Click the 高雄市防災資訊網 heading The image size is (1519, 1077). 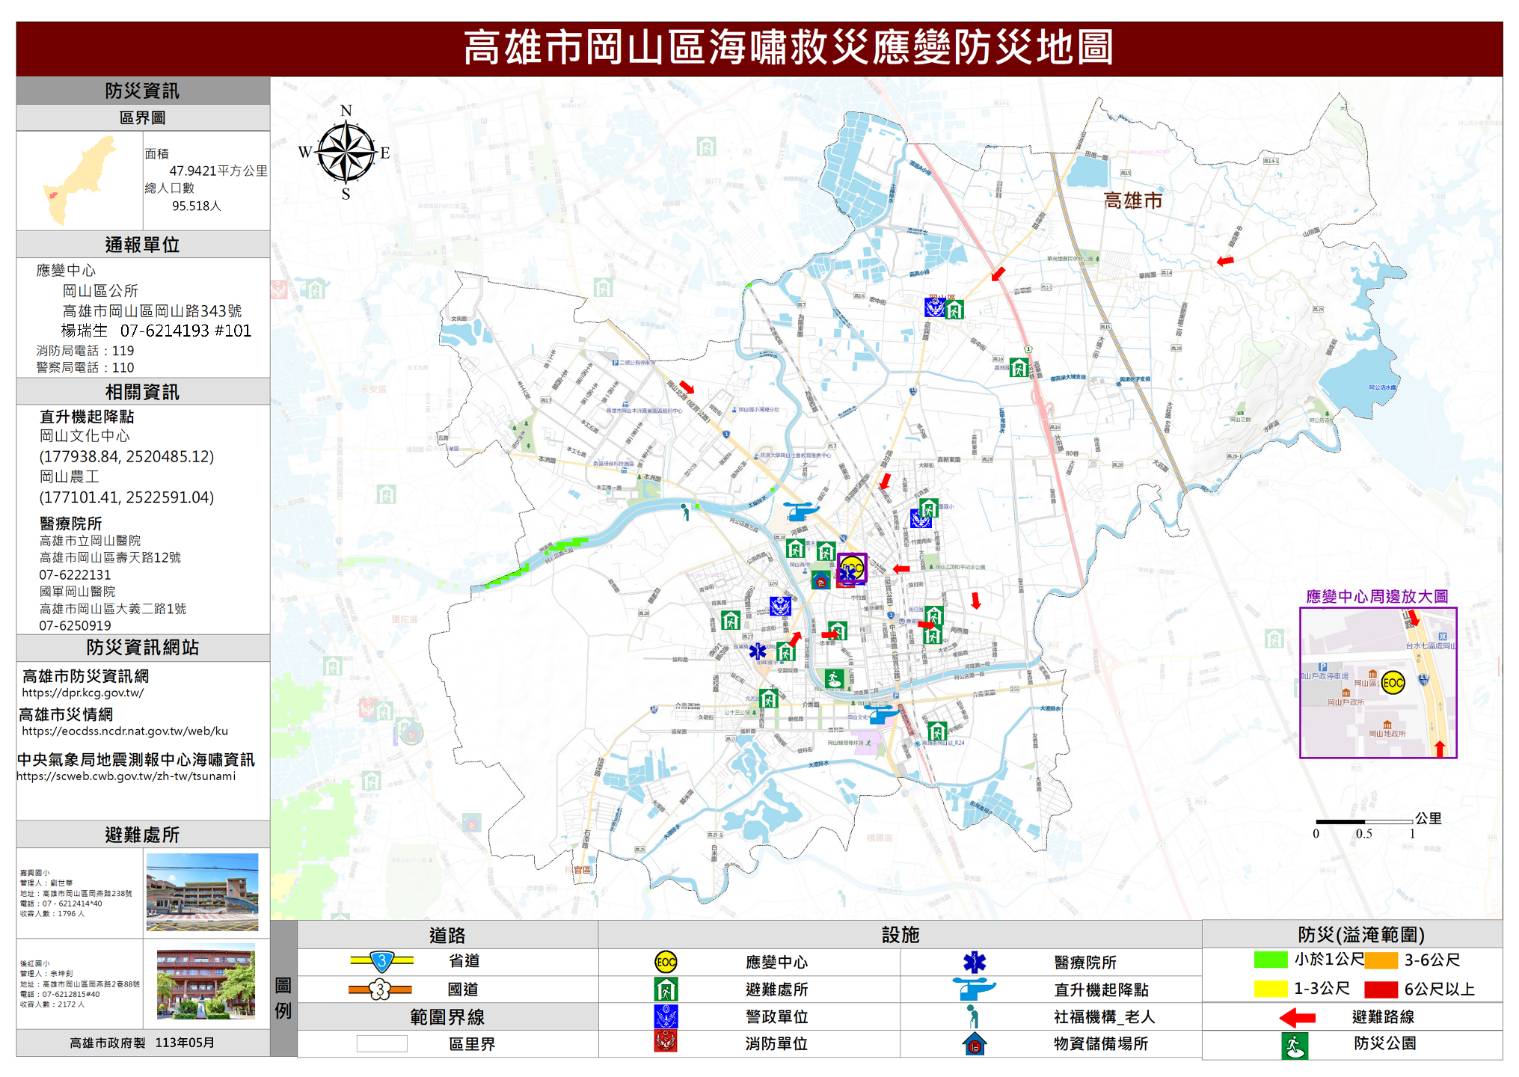tap(85, 676)
